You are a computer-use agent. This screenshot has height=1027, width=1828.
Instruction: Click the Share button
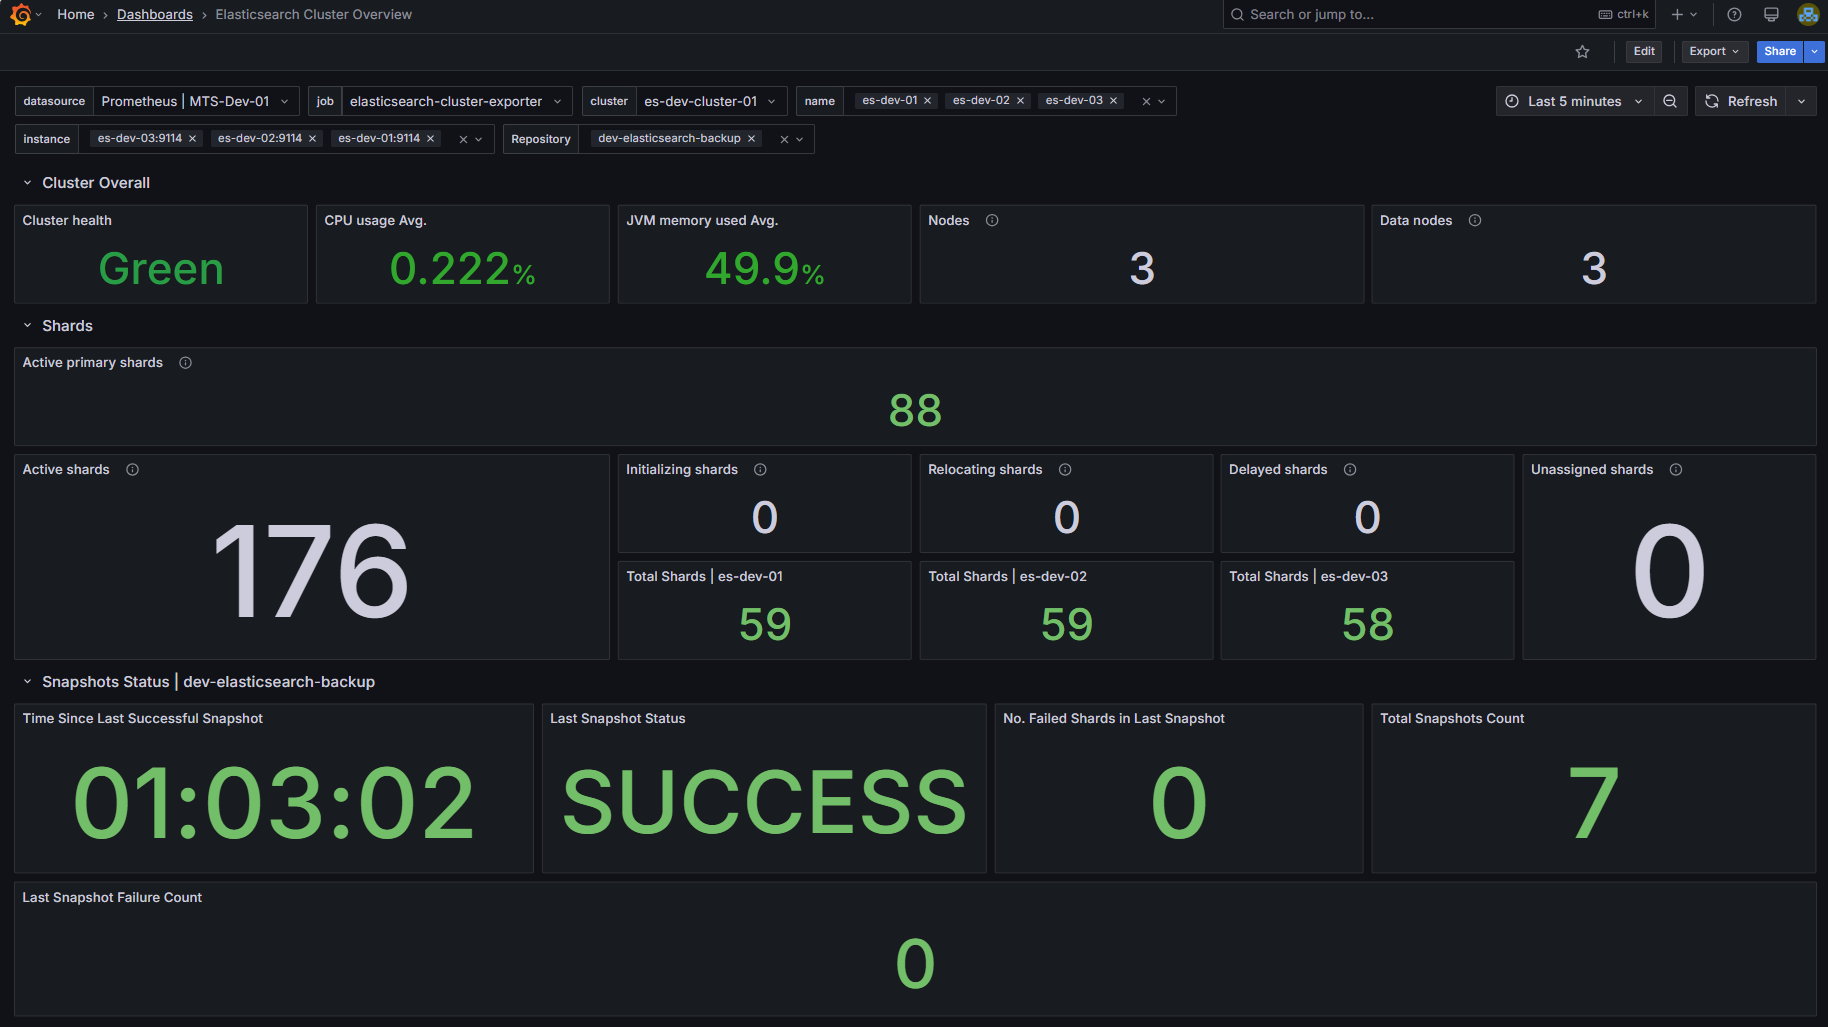coord(1779,52)
